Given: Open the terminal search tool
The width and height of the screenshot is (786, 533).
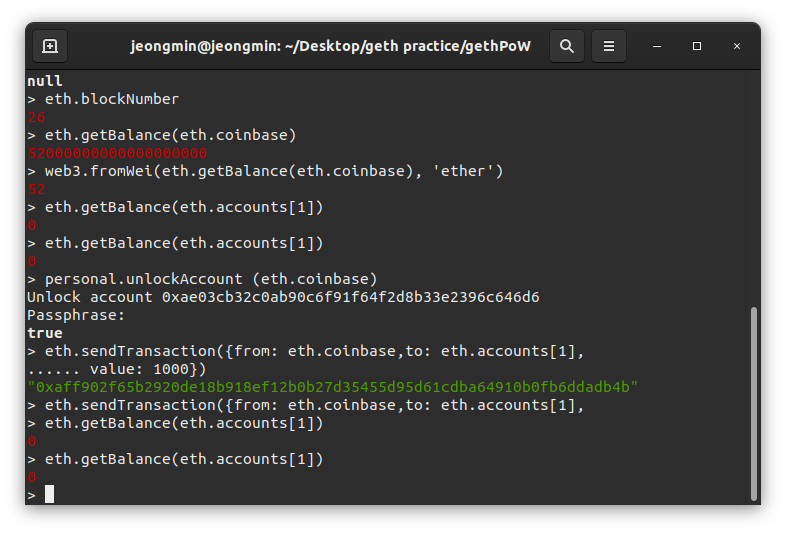Looking at the screenshot, I should click(x=567, y=46).
